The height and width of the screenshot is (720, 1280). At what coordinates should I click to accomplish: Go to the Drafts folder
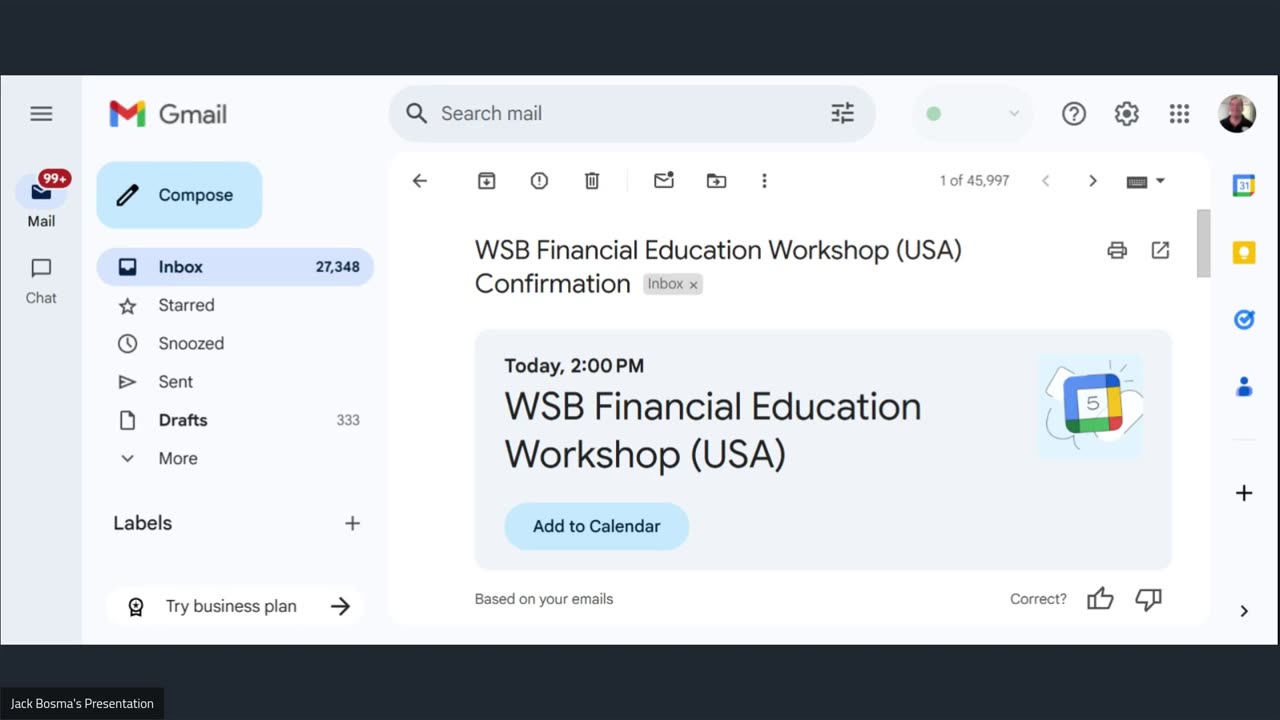pos(183,420)
